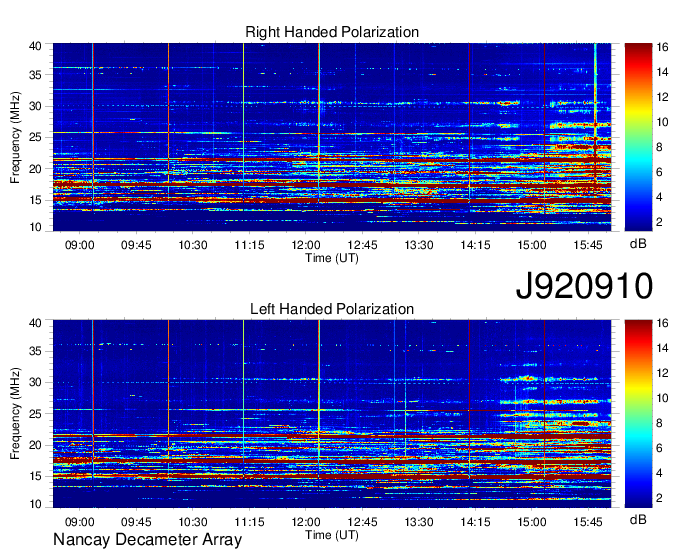
Task: Click the 12:00 time tick of Left Handed plot
Action: (x=306, y=522)
